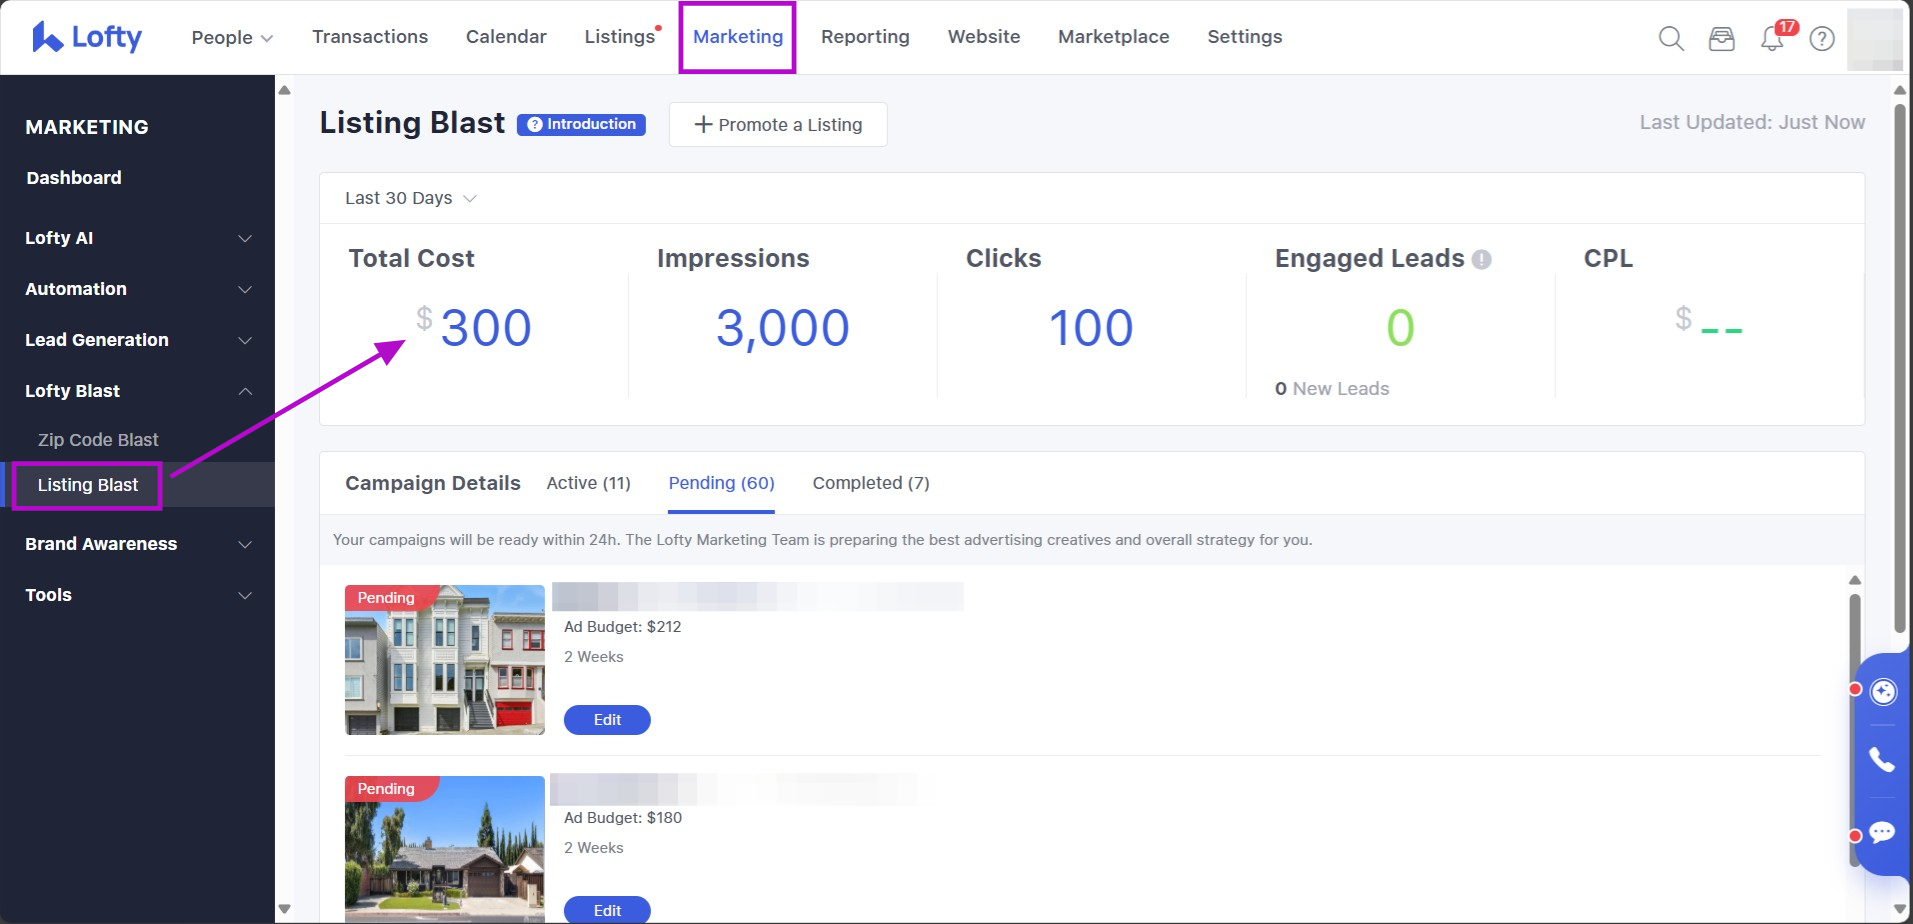Click the Lofty logo icon
This screenshot has width=1913, height=924.
tap(47, 37)
